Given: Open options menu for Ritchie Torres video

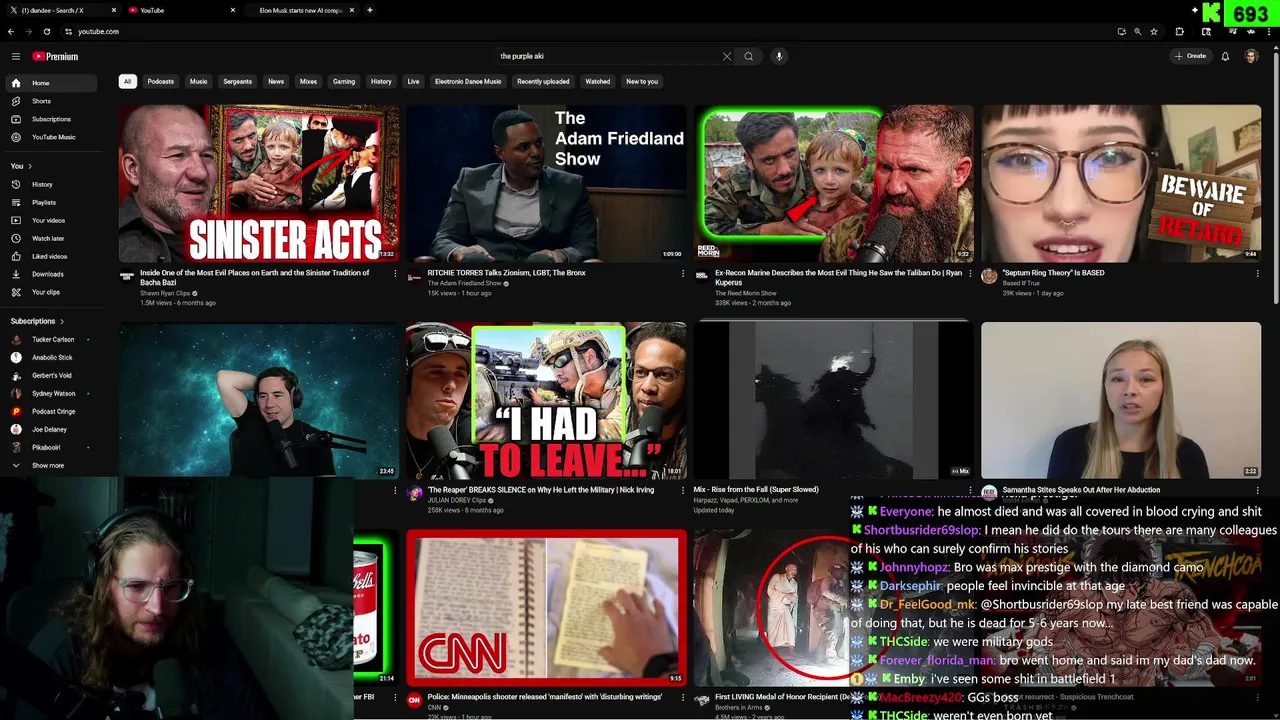Looking at the screenshot, I should [x=683, y=273].
